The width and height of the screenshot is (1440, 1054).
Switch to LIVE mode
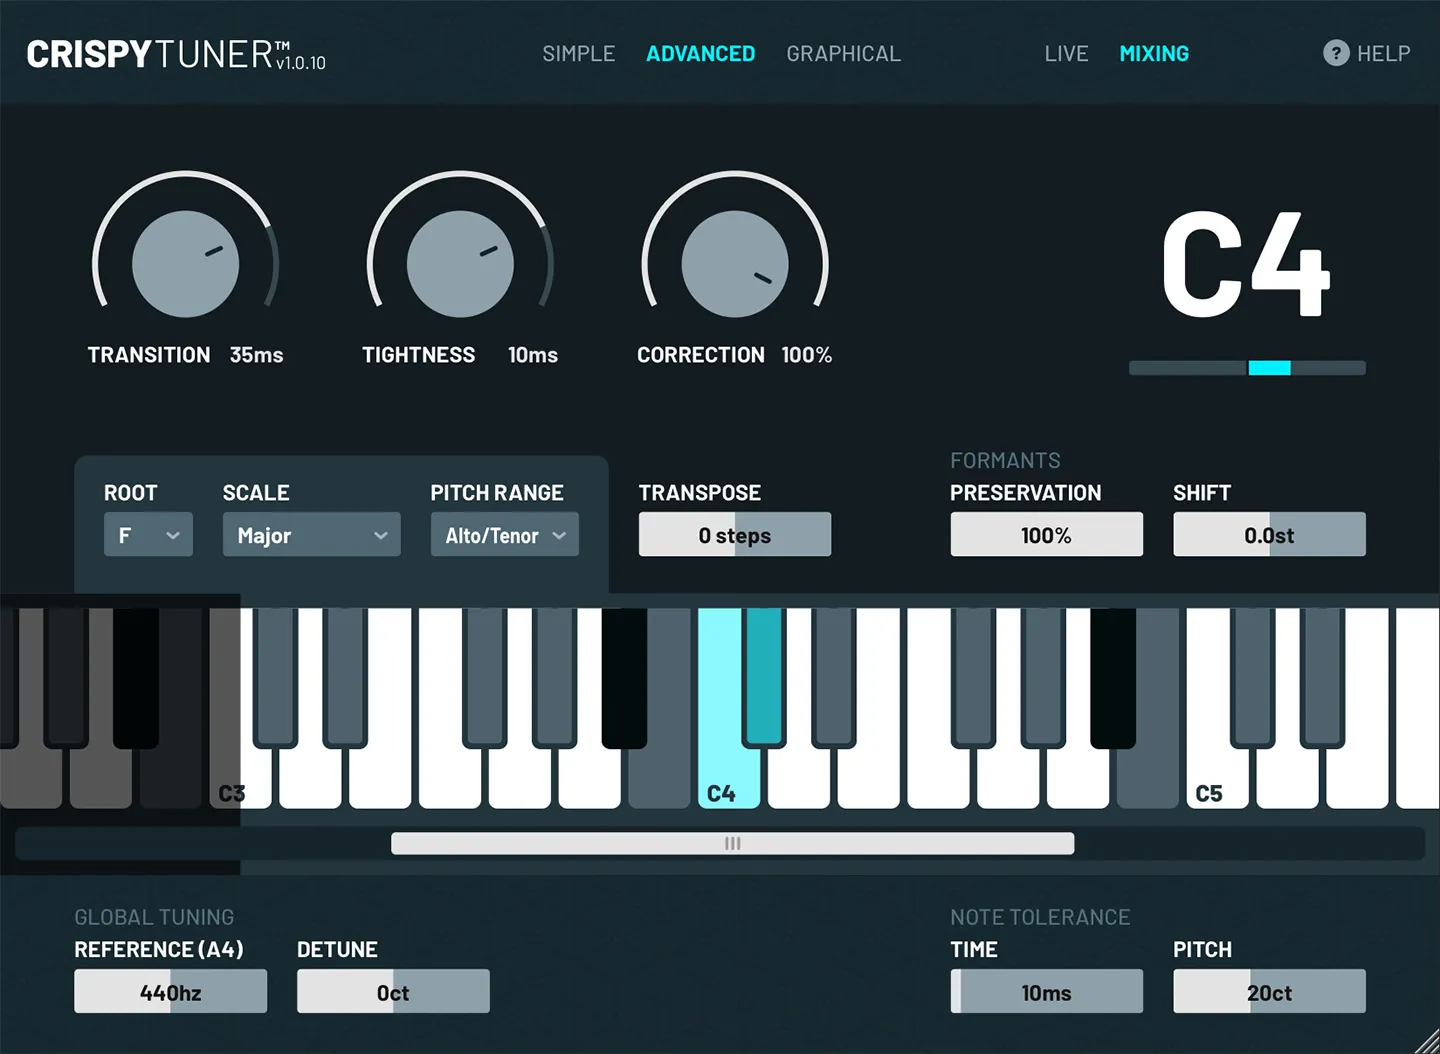[x=1066, y=54]
